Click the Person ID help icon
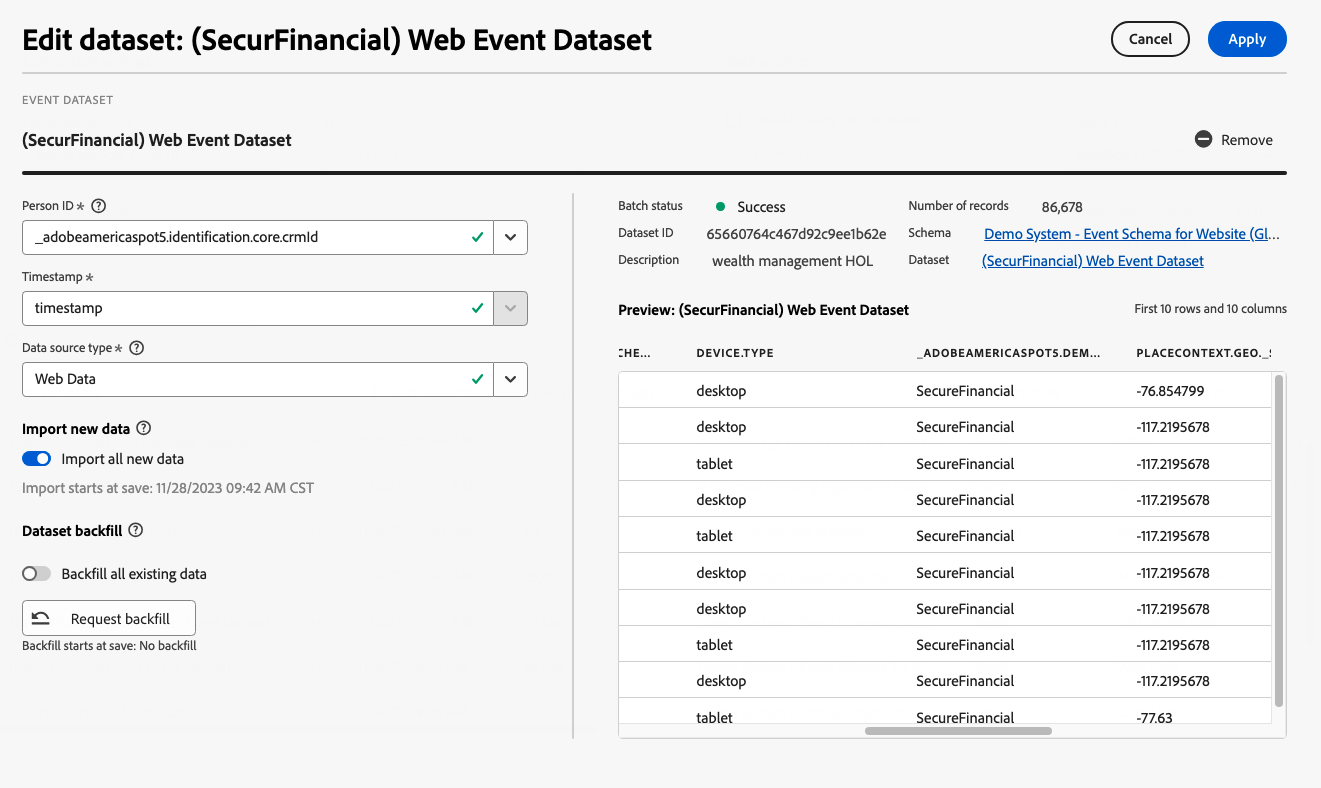1321x788 pixels. point(98,206)
